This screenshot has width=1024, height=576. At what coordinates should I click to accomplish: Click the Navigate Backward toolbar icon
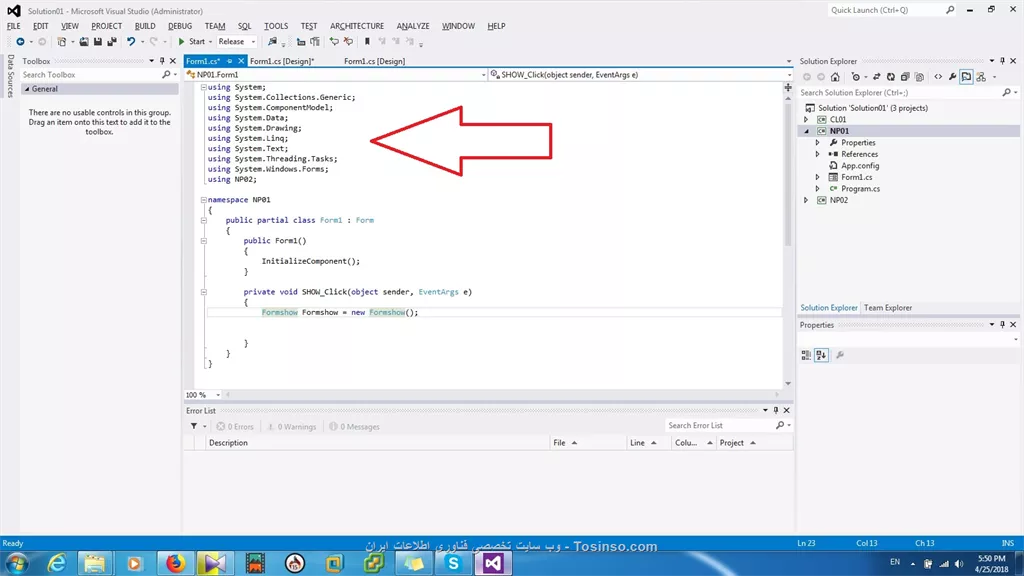pos(20,42)
